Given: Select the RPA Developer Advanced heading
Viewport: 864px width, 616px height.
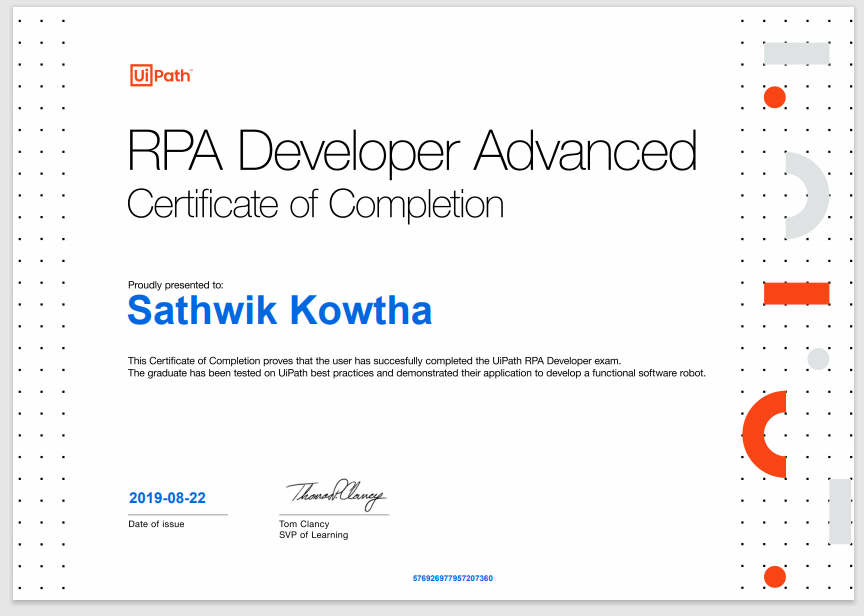Looking at the screenshot, I should 412,151.
